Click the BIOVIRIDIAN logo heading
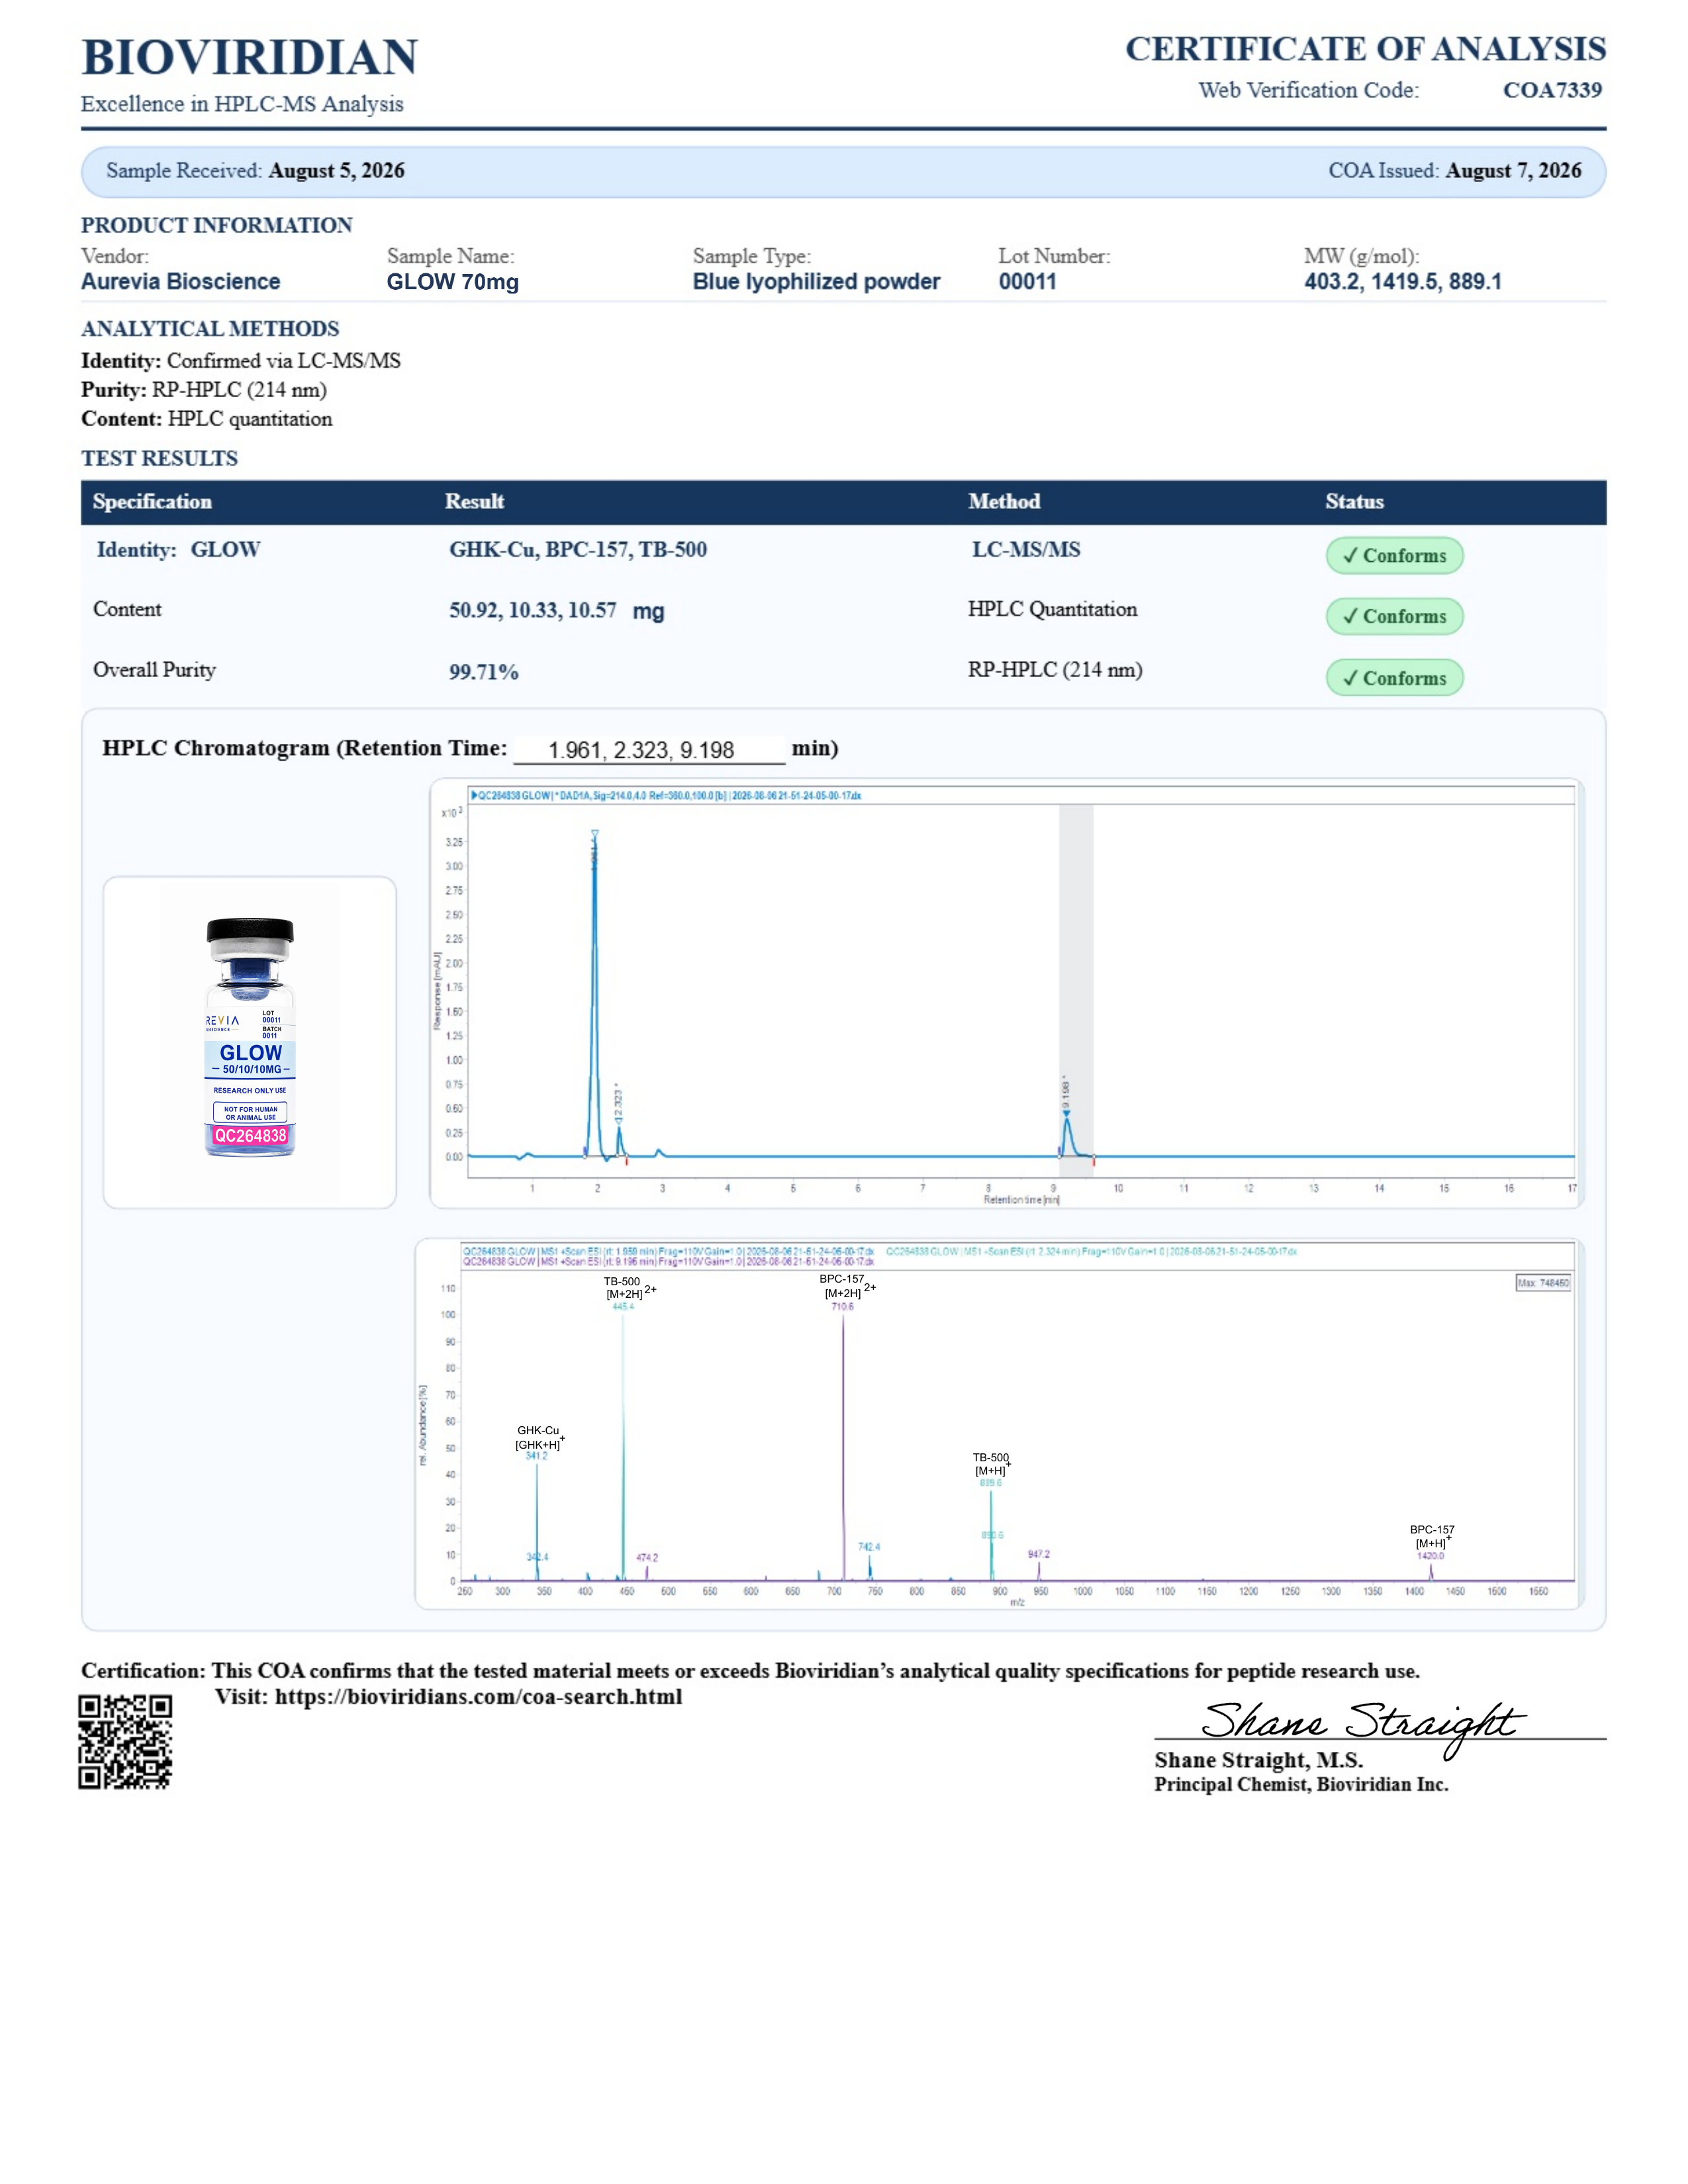Viewport: 1688px width, 2184px height. (x=250, y=57)
